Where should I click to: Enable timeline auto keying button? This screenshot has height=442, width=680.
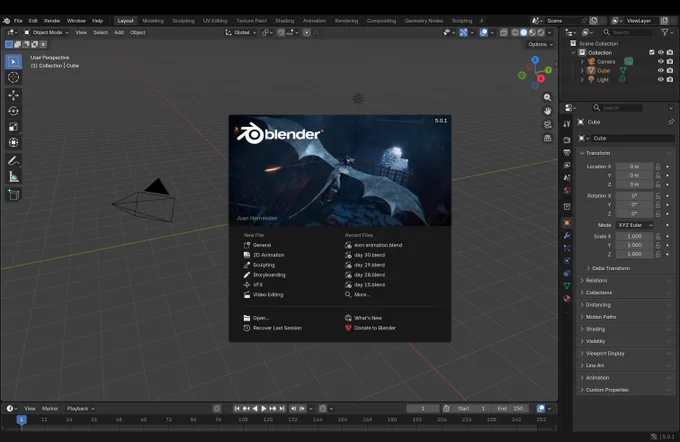(x=217, y=409)
